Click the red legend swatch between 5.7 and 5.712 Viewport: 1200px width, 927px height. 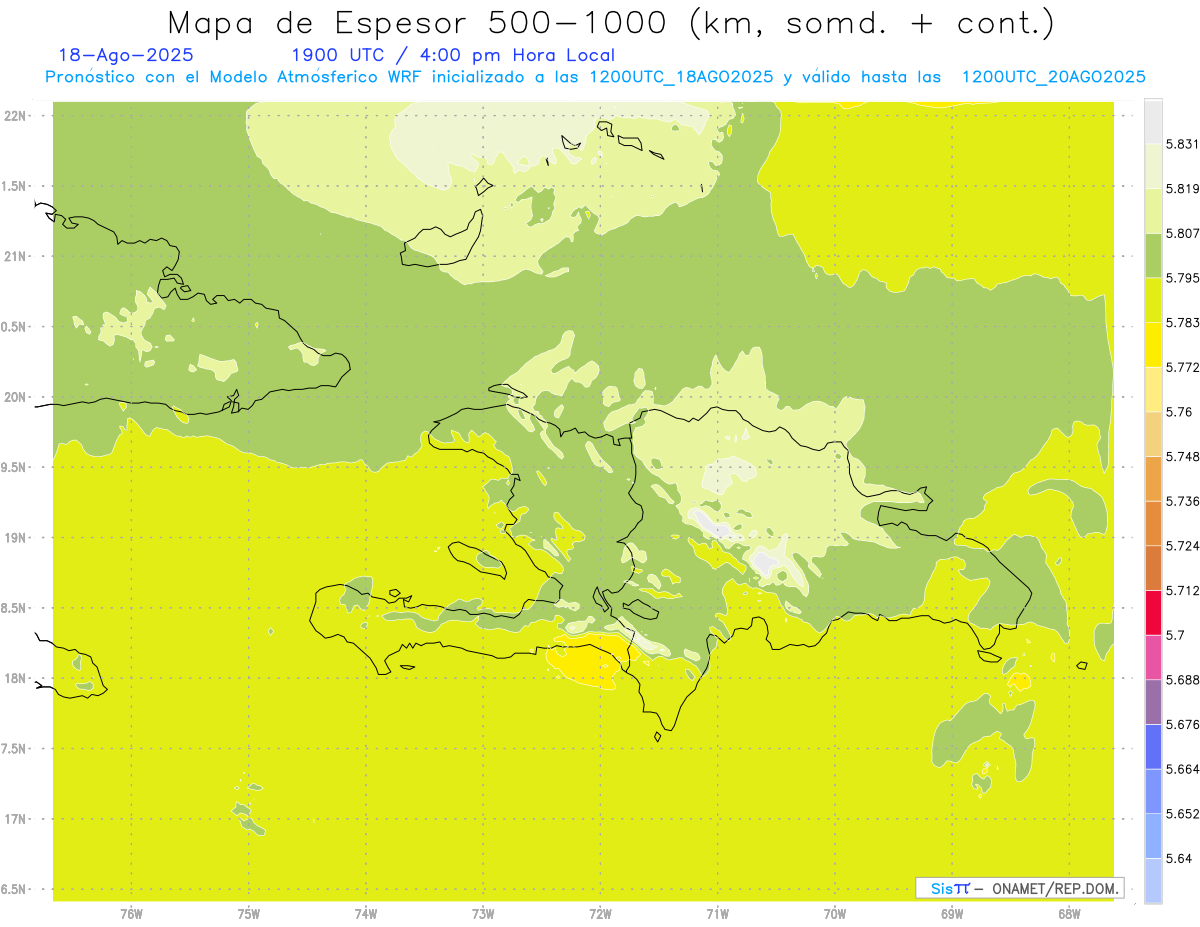(x=1153, y=612)
